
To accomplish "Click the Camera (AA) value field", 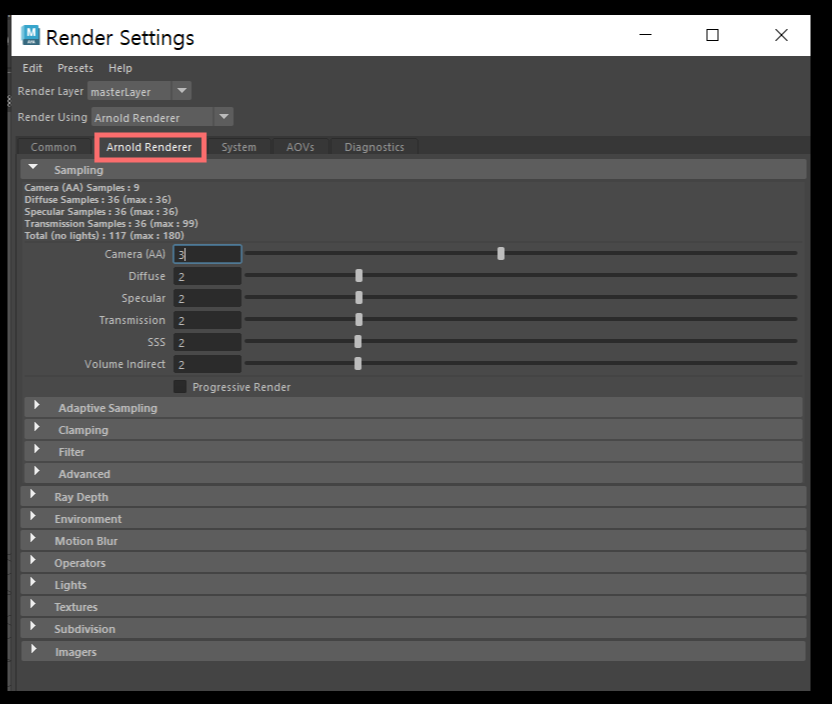I will 207,254.
